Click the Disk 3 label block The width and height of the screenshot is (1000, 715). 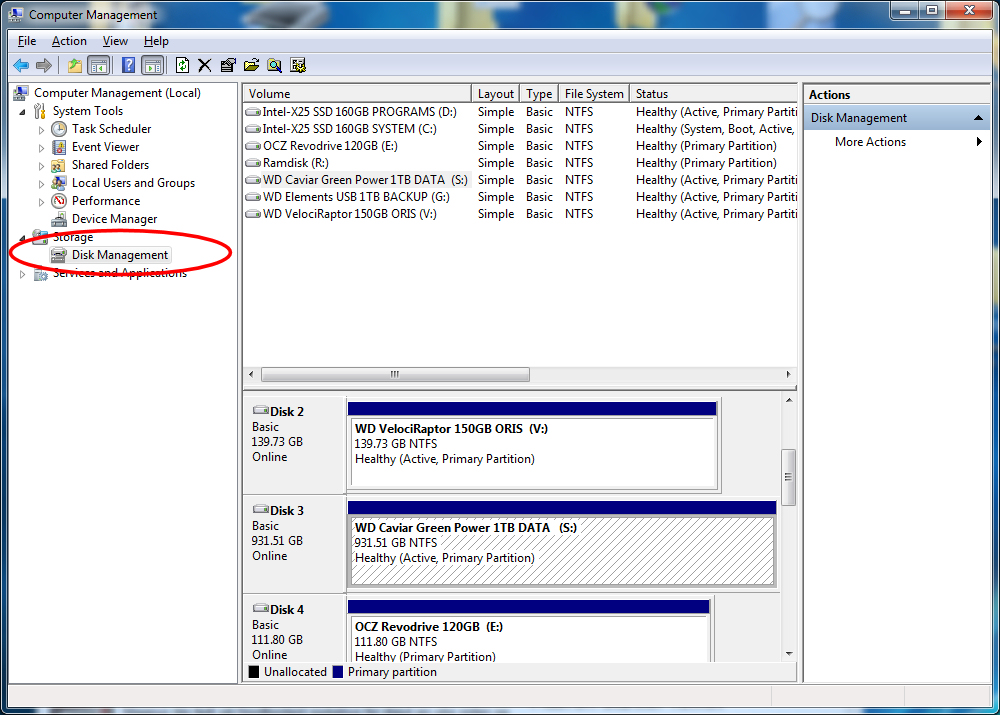tap(294, 544)
